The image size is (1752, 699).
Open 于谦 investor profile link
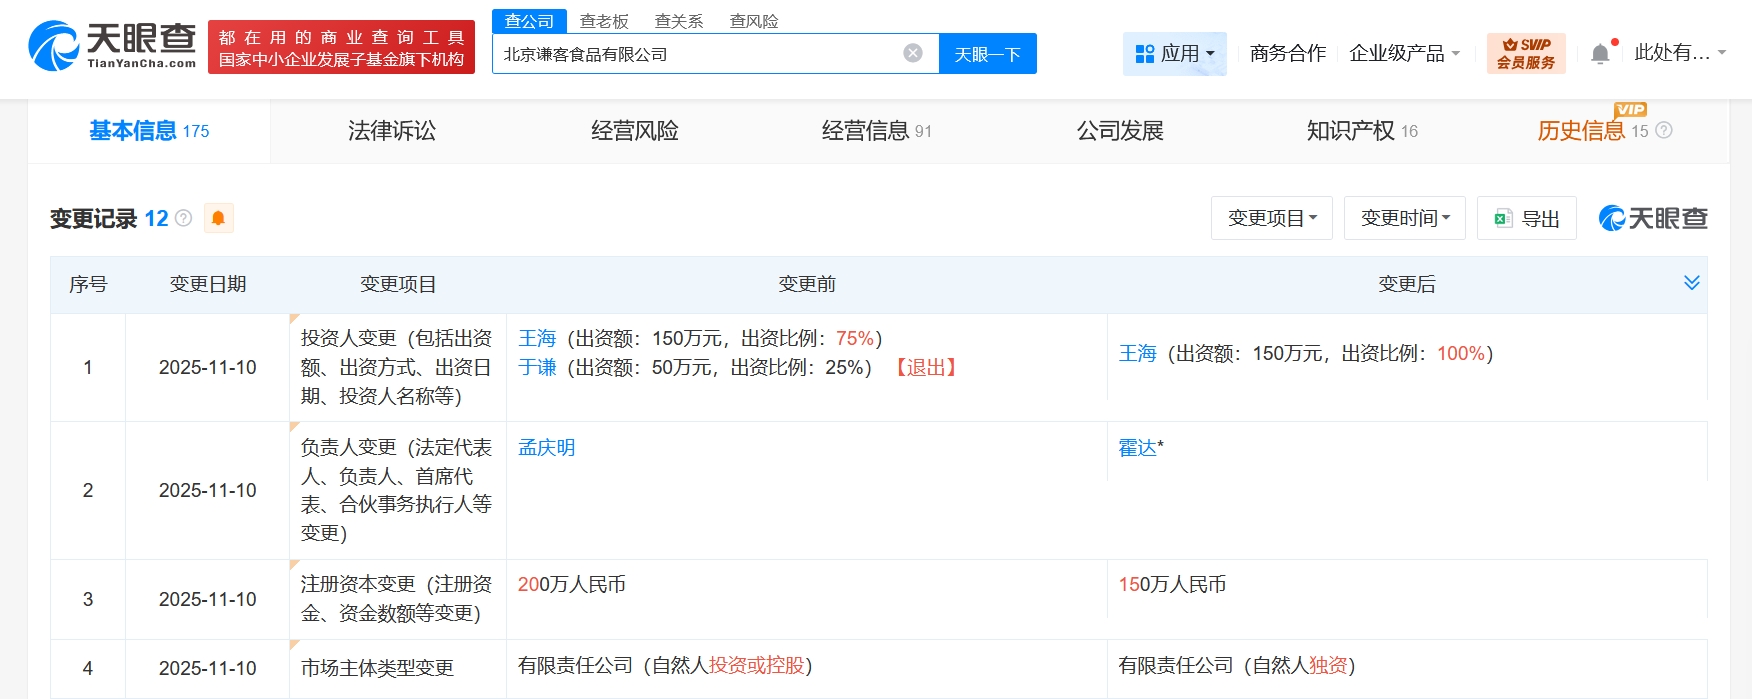(537, 368)
